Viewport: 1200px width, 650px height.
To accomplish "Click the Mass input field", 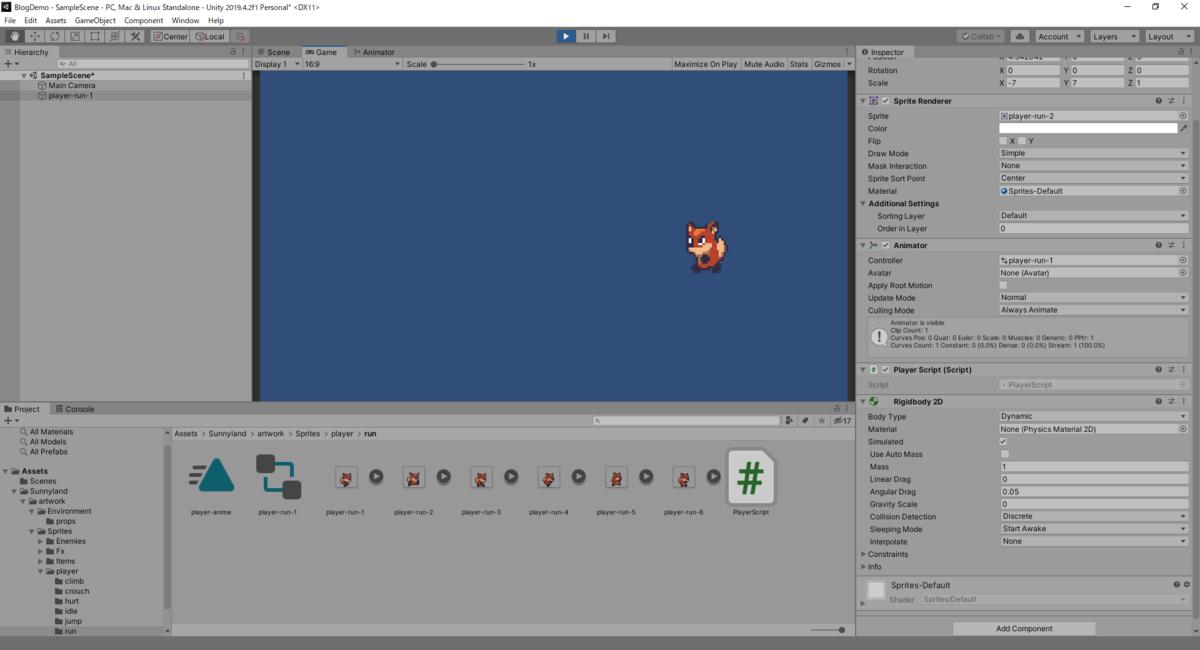I will click(1094, 467).
